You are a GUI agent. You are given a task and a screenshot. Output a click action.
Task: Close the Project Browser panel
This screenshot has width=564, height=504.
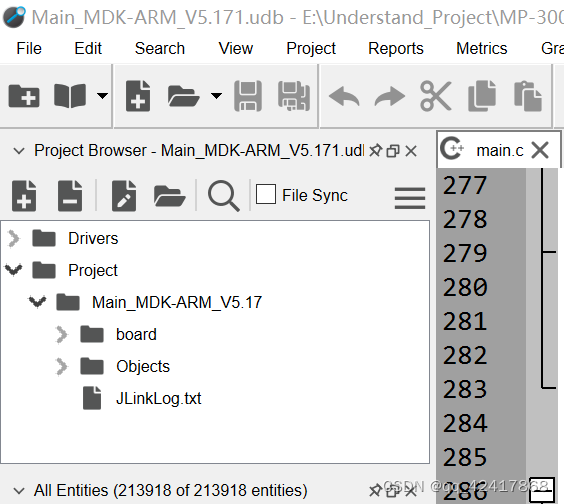coord(411,151)
